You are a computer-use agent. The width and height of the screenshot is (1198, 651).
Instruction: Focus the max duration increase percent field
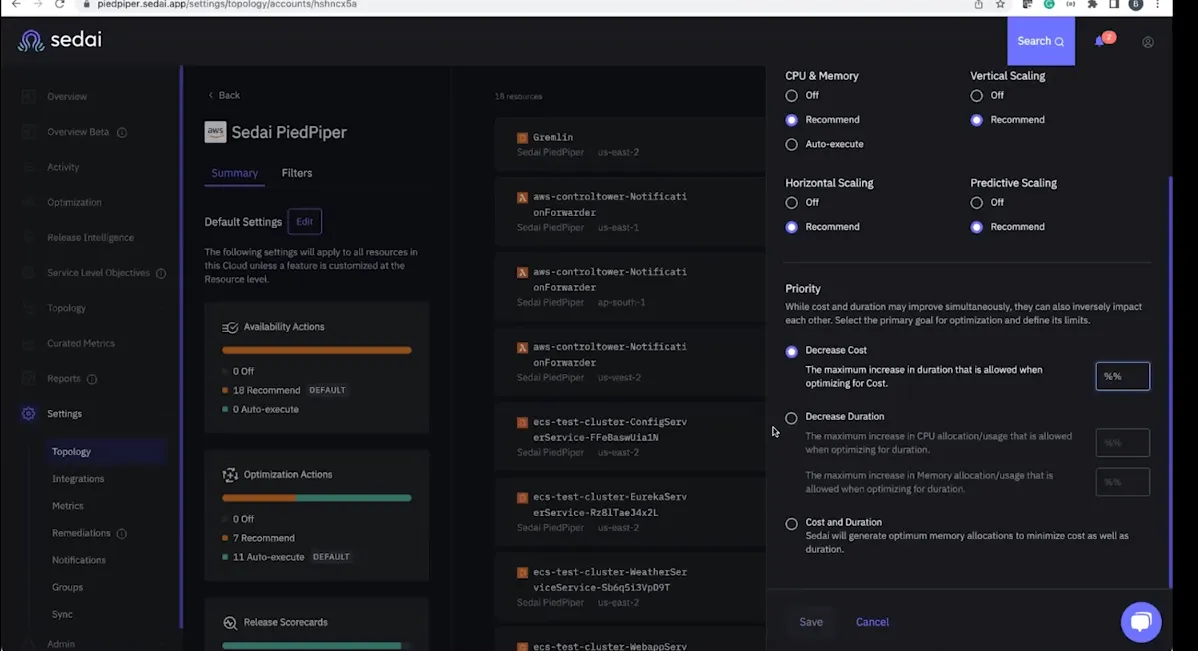[1122, 376]
